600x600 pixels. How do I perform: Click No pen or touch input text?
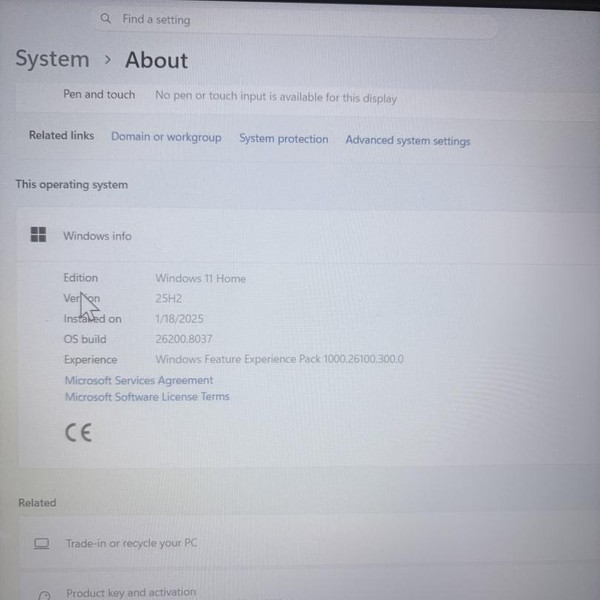click(276, 97)
